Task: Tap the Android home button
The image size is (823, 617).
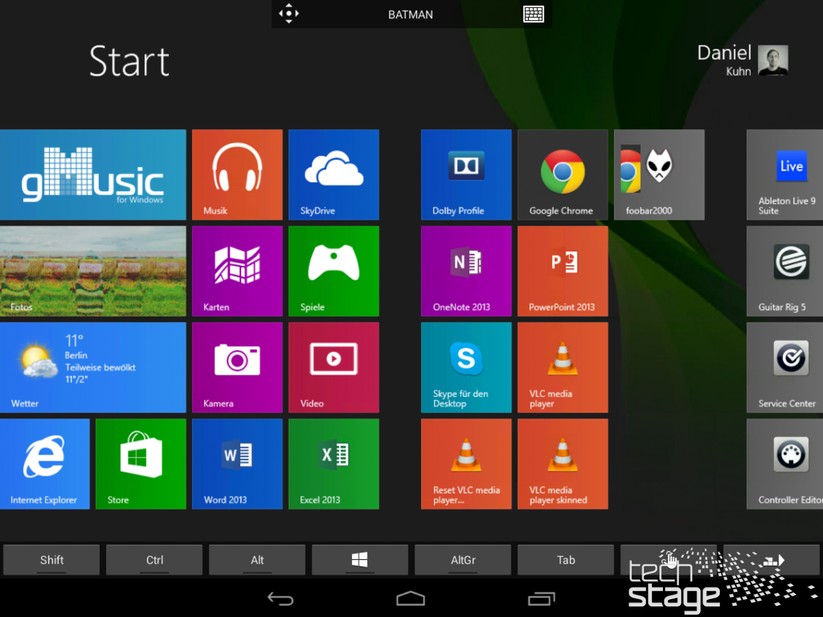Action: (x=410, y=598)
